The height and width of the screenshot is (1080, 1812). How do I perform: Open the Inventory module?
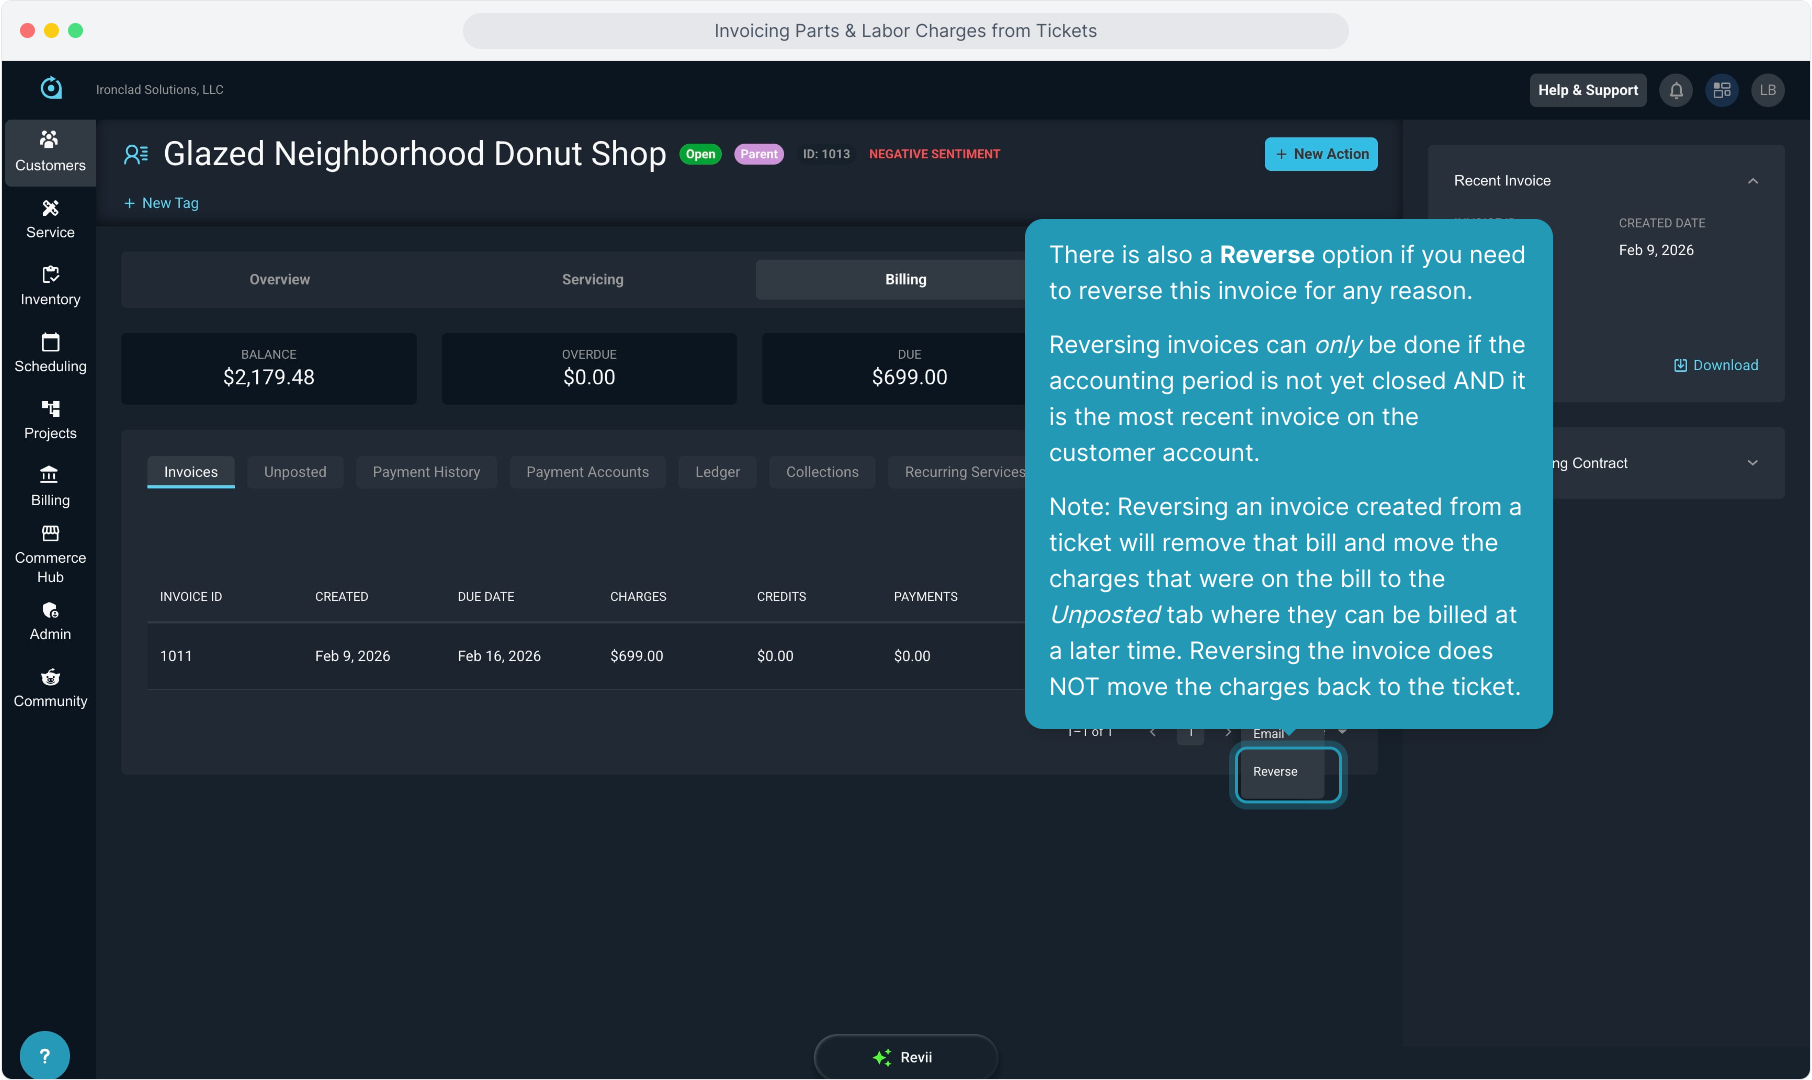tap(50, 286)
